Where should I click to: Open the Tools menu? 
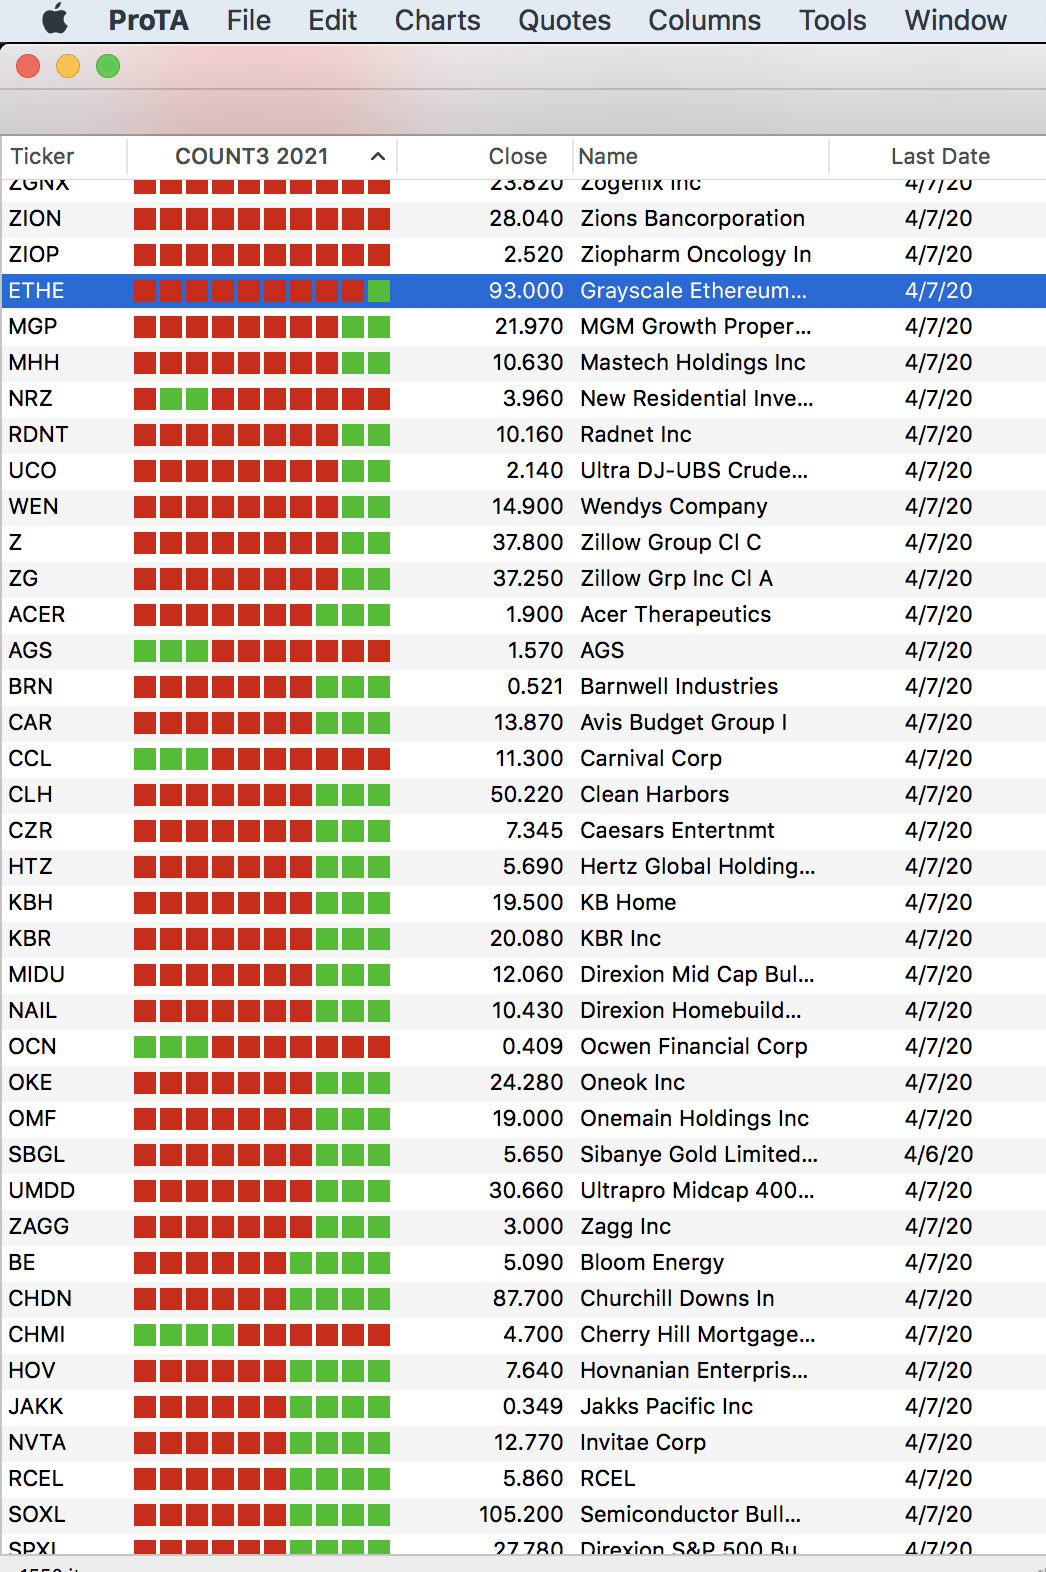click(832, 20)
